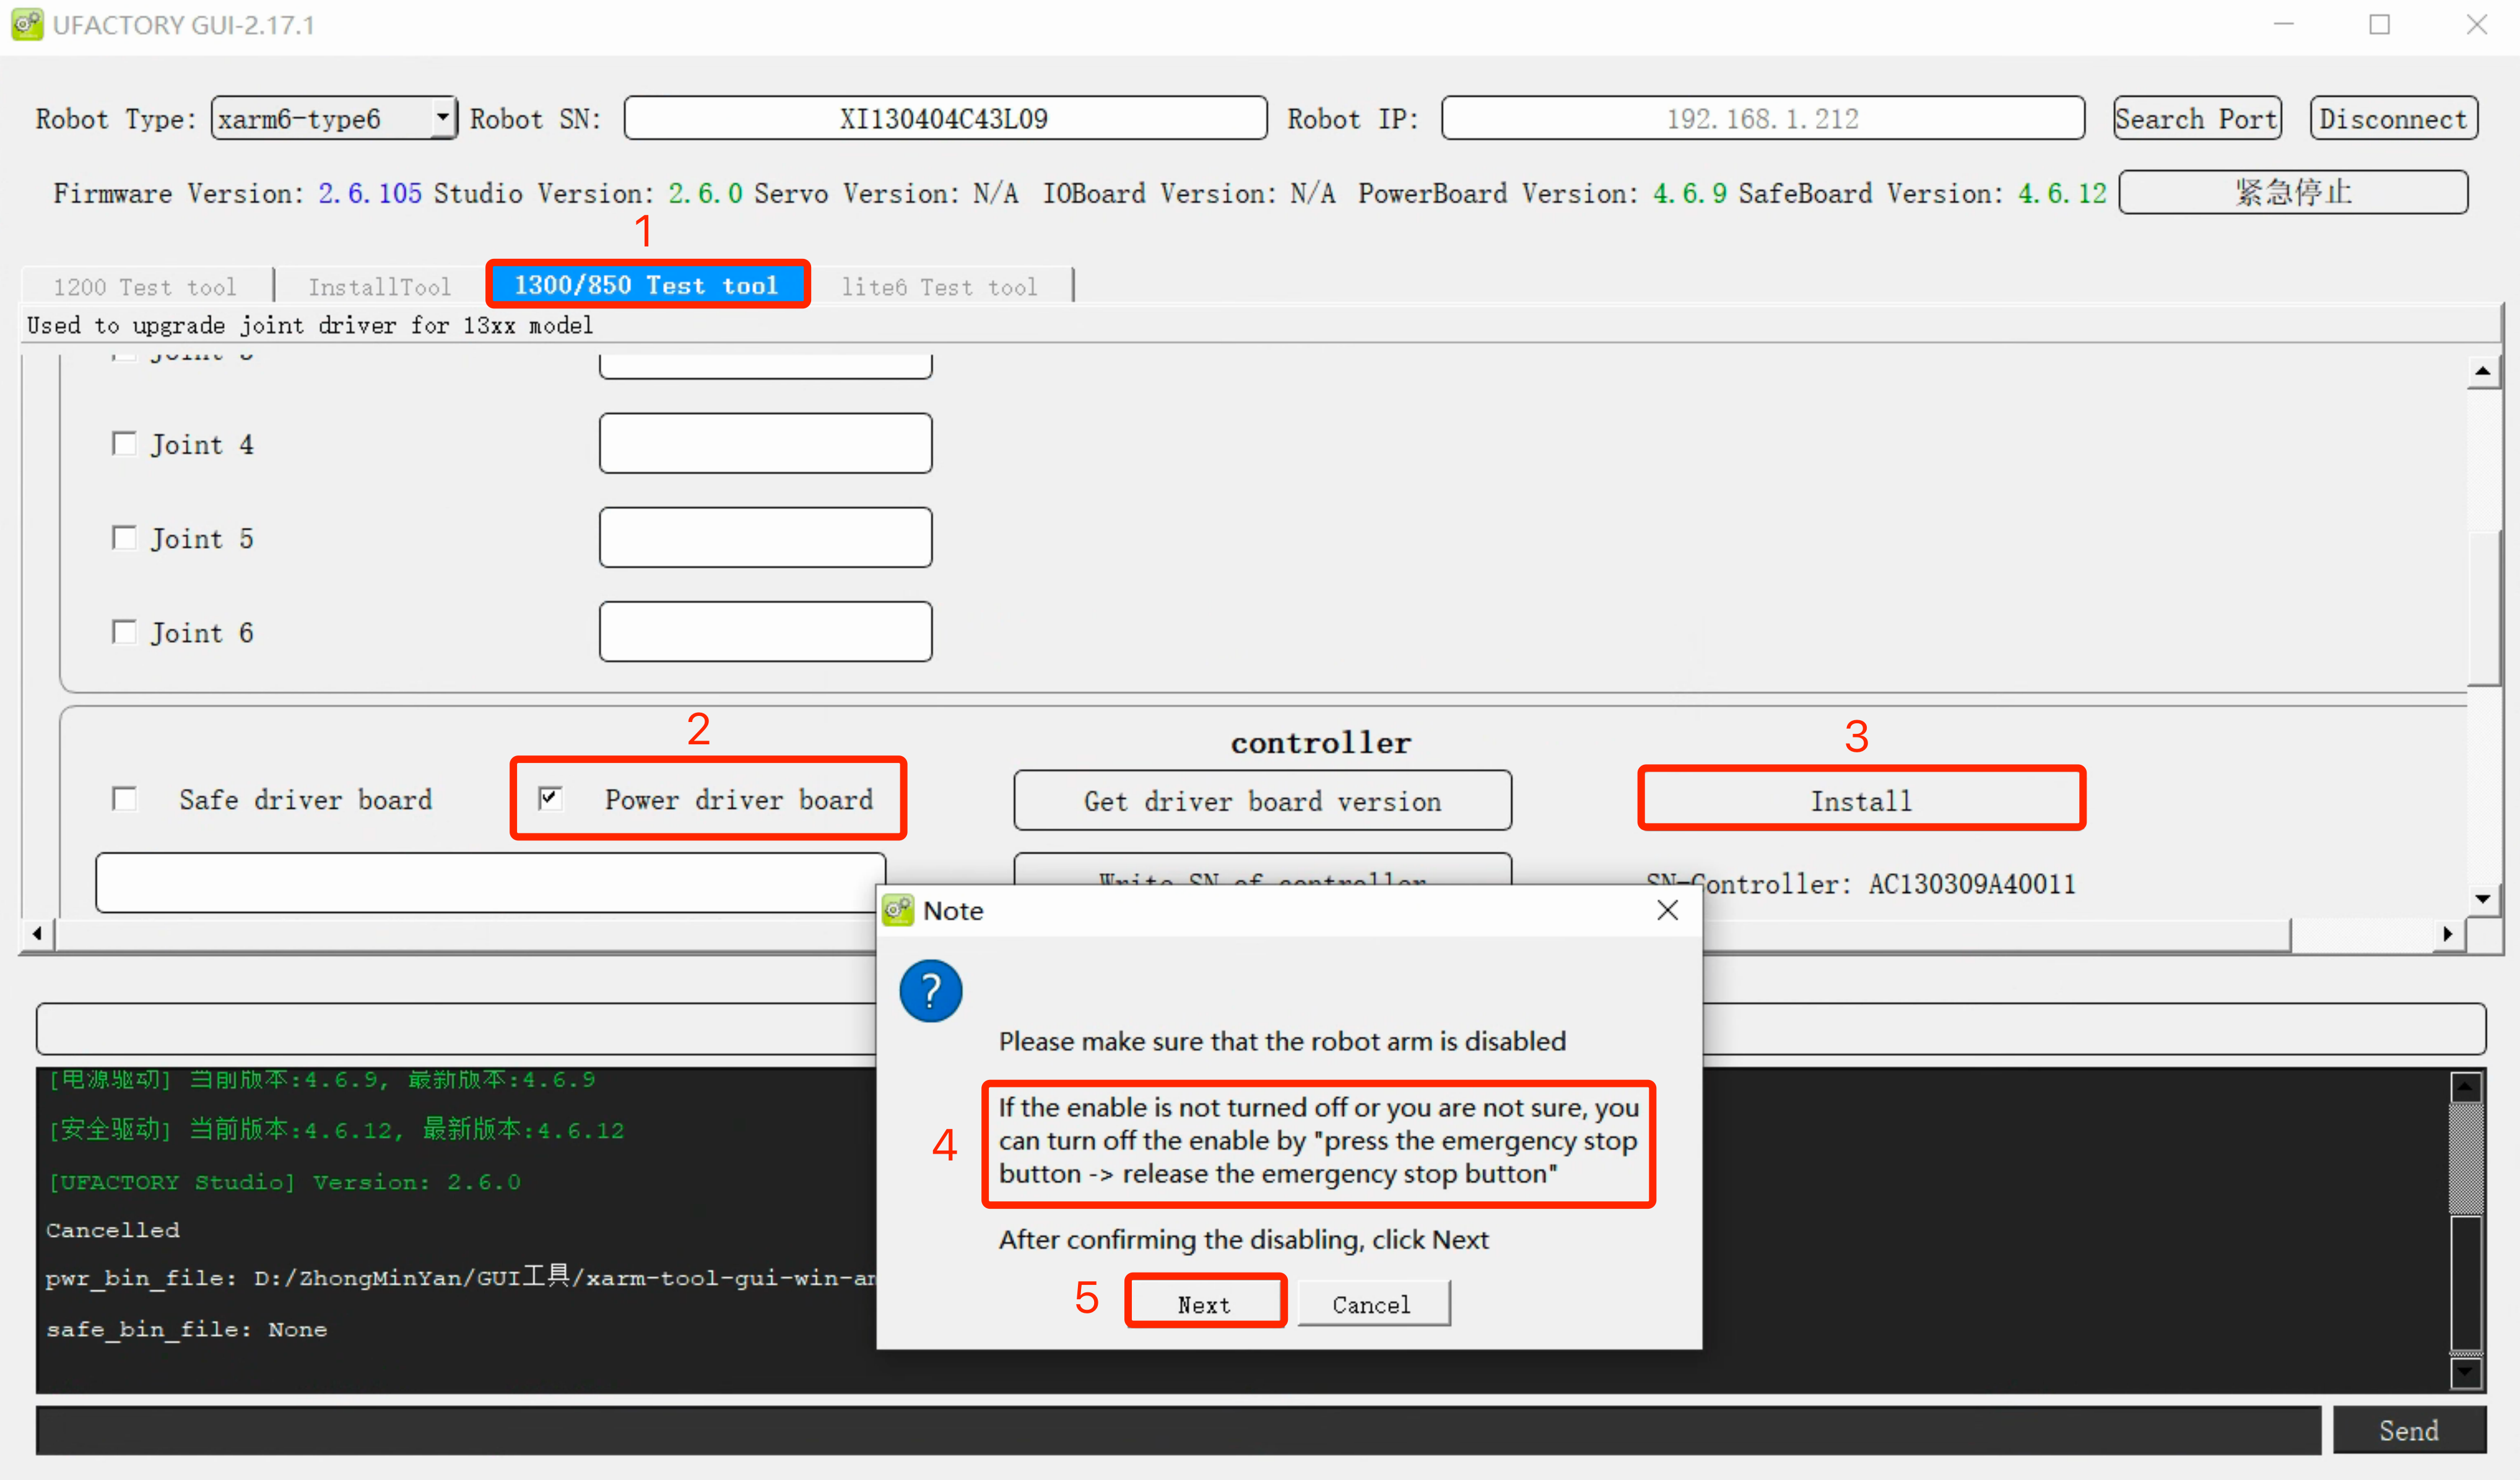
Task: Click the wide empty field above the log console
Action: point(1261,1028)
